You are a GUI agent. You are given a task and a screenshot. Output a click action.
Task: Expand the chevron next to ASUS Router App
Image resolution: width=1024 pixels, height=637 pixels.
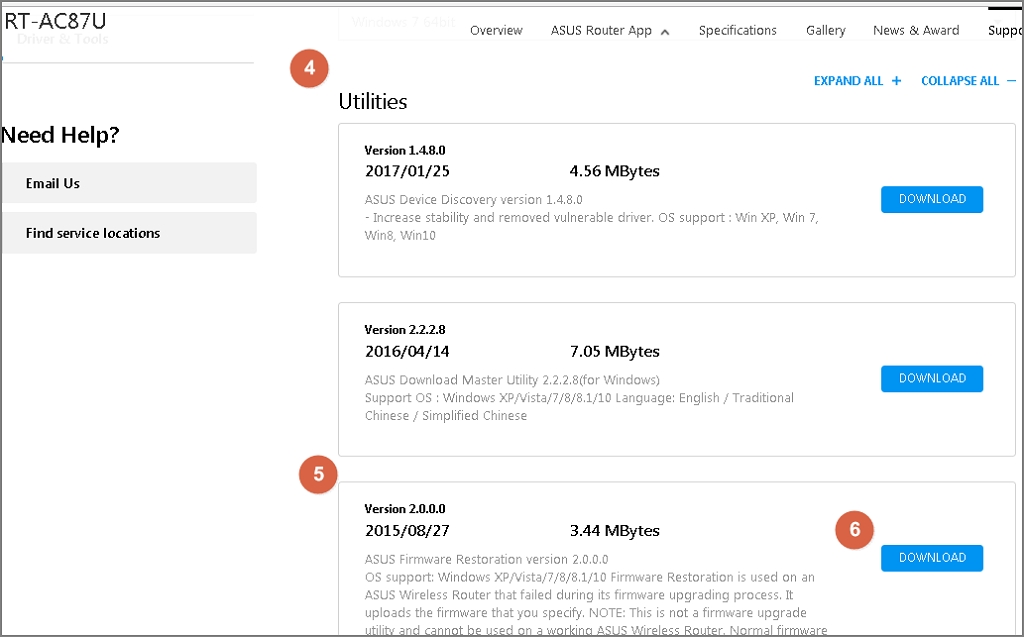(665, 32)
